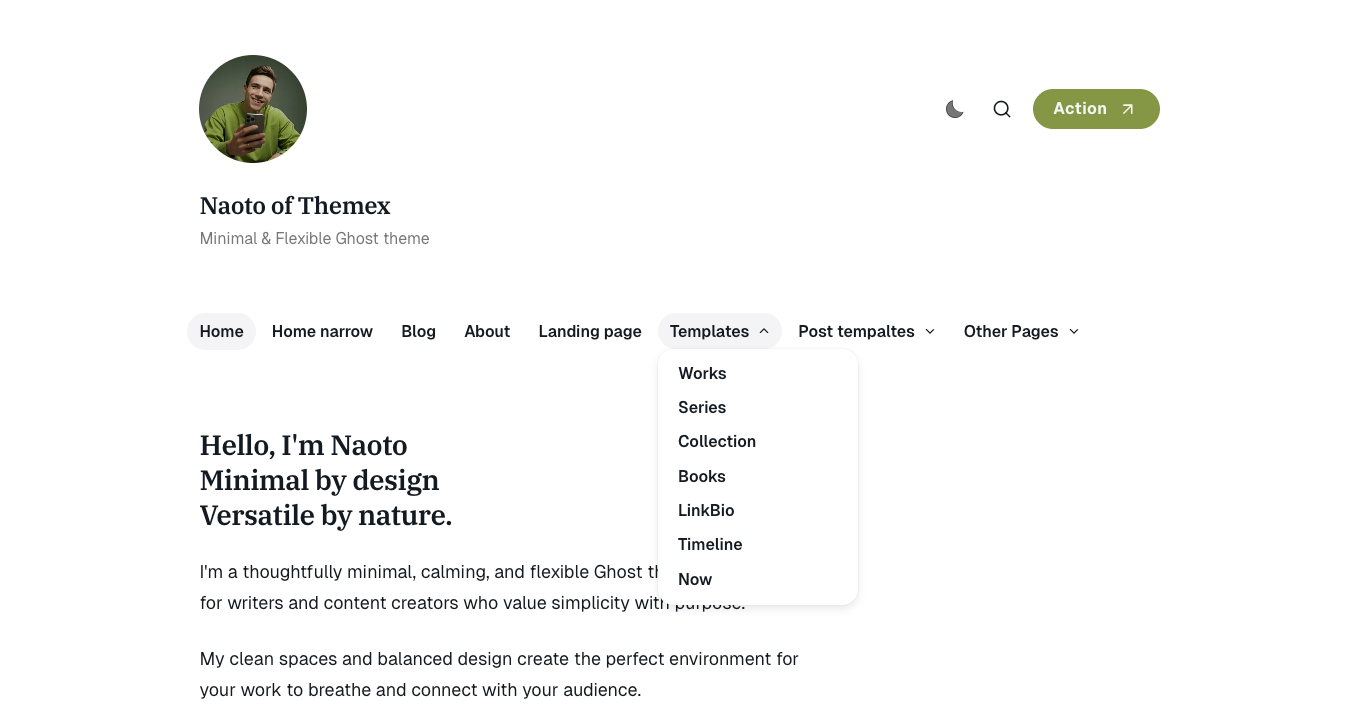1371x722 pixels.
Task: Open the Landing page link
Action: pyautogui.click(x=590, y=331)
